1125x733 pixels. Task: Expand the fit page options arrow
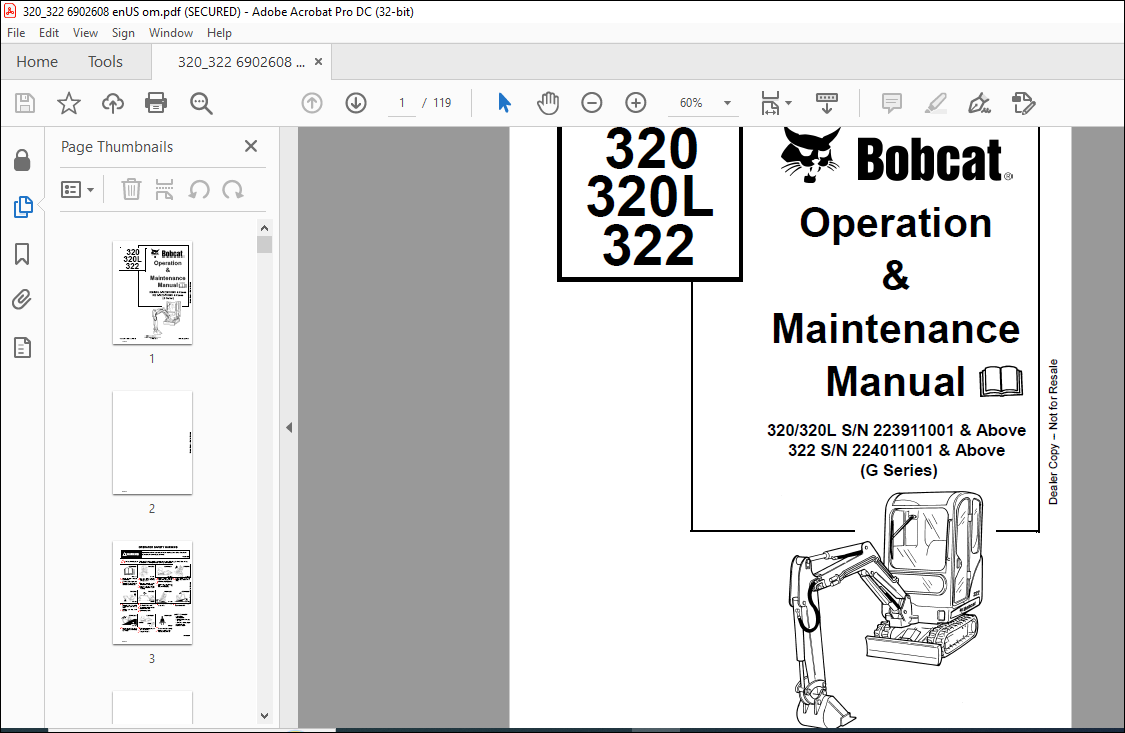coord(789,103)
